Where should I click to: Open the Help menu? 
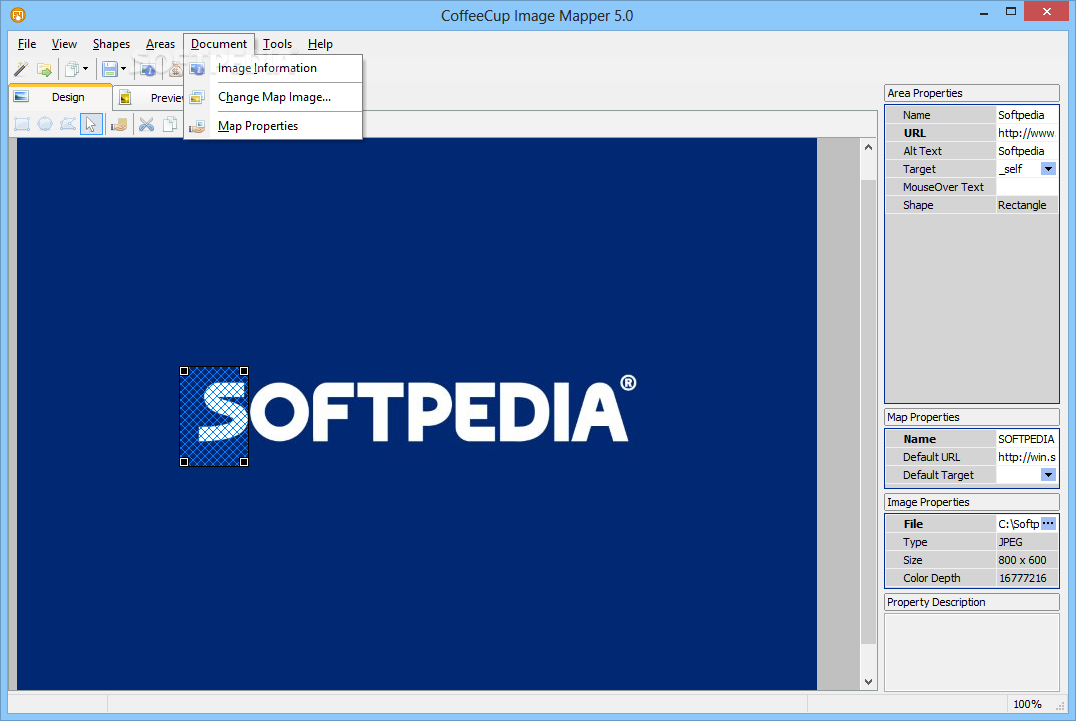[x=320, y=44]
